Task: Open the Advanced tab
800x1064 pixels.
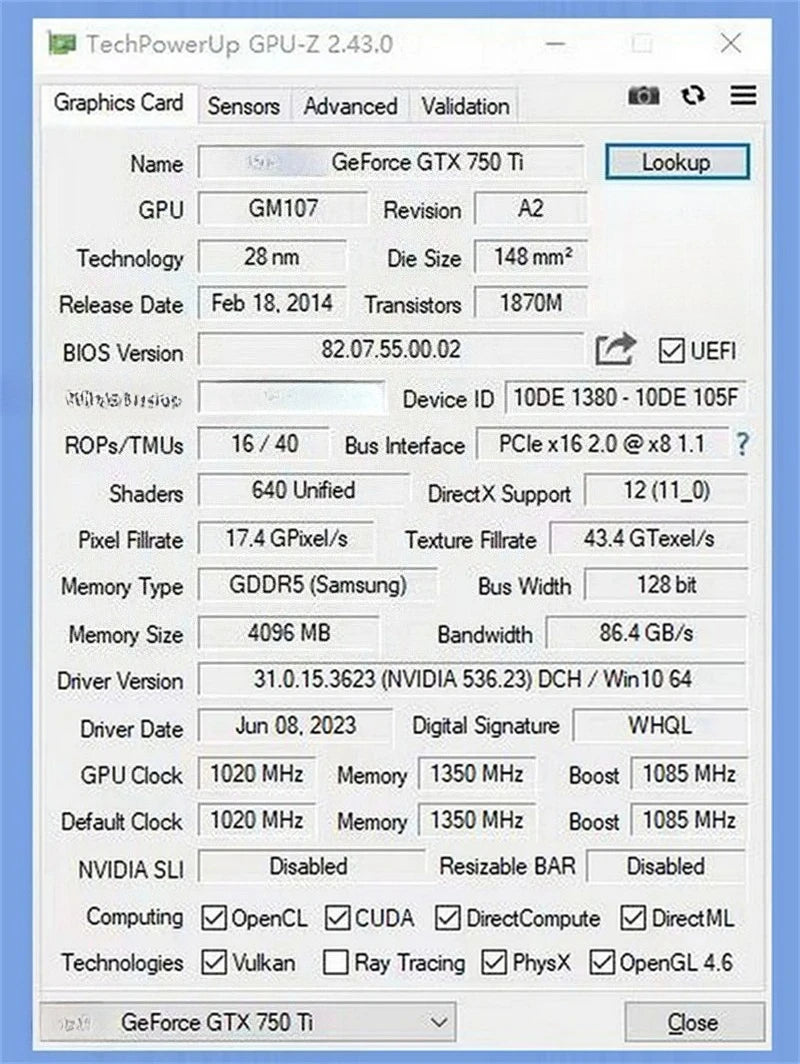Action: [x=350, y=106]
